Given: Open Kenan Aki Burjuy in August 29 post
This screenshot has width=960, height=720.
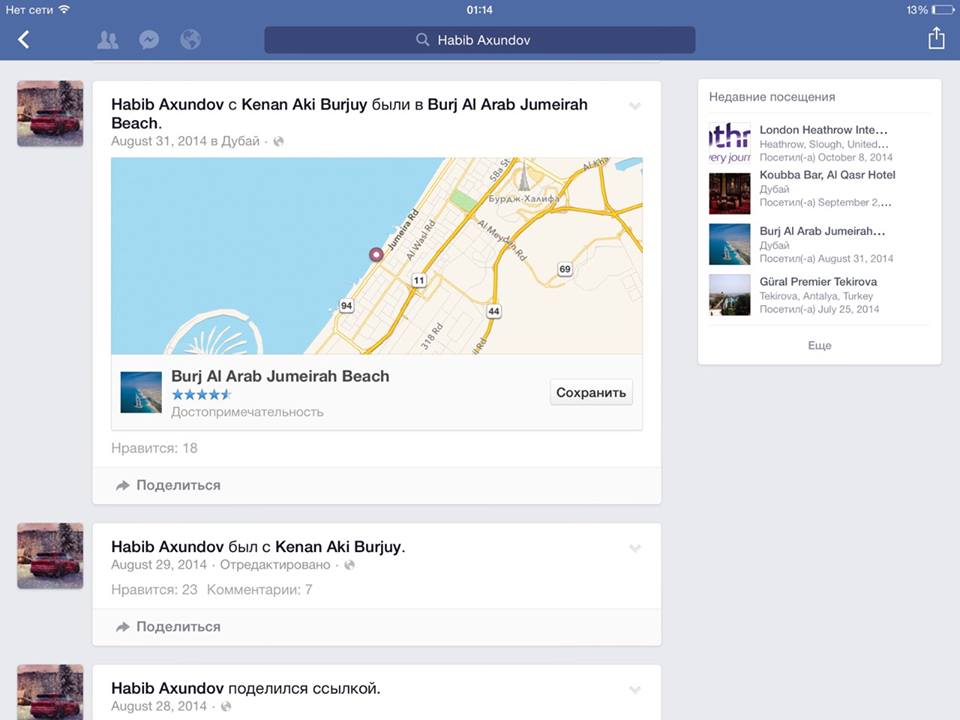Looking at the screenshot, I should [339, 547].
